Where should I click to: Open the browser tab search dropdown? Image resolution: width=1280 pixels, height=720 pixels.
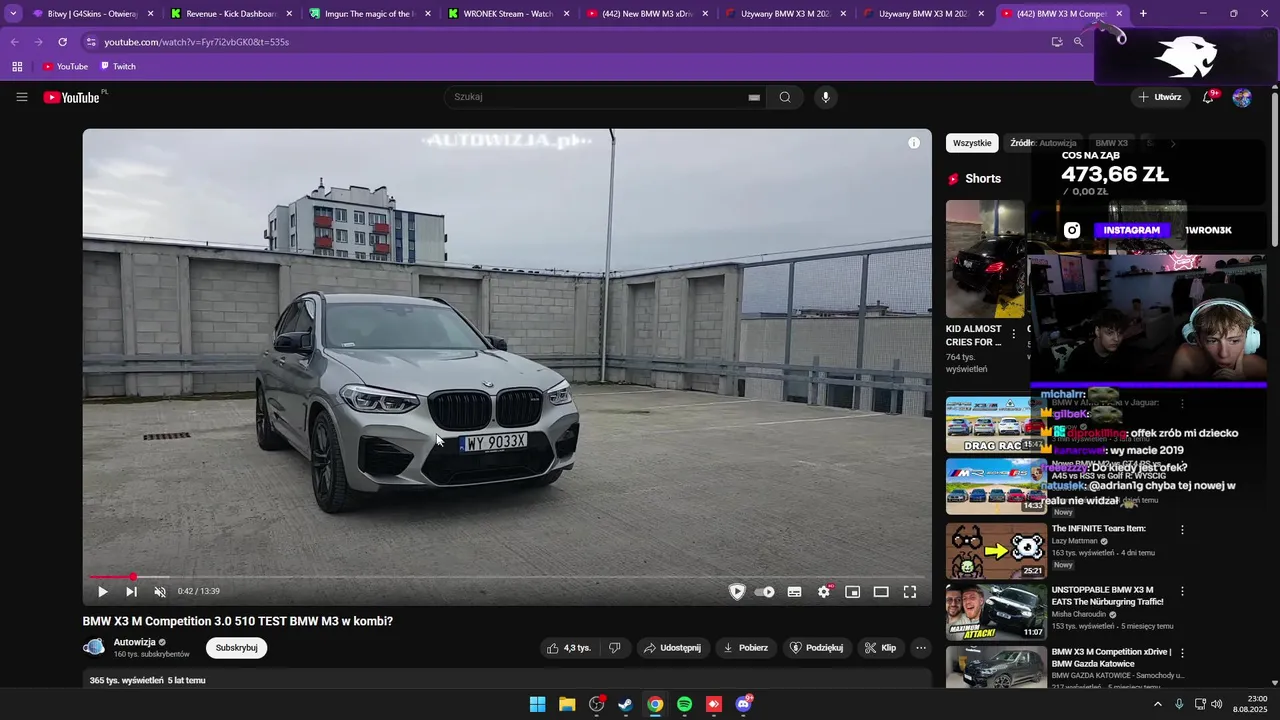[x=13, y=14]
